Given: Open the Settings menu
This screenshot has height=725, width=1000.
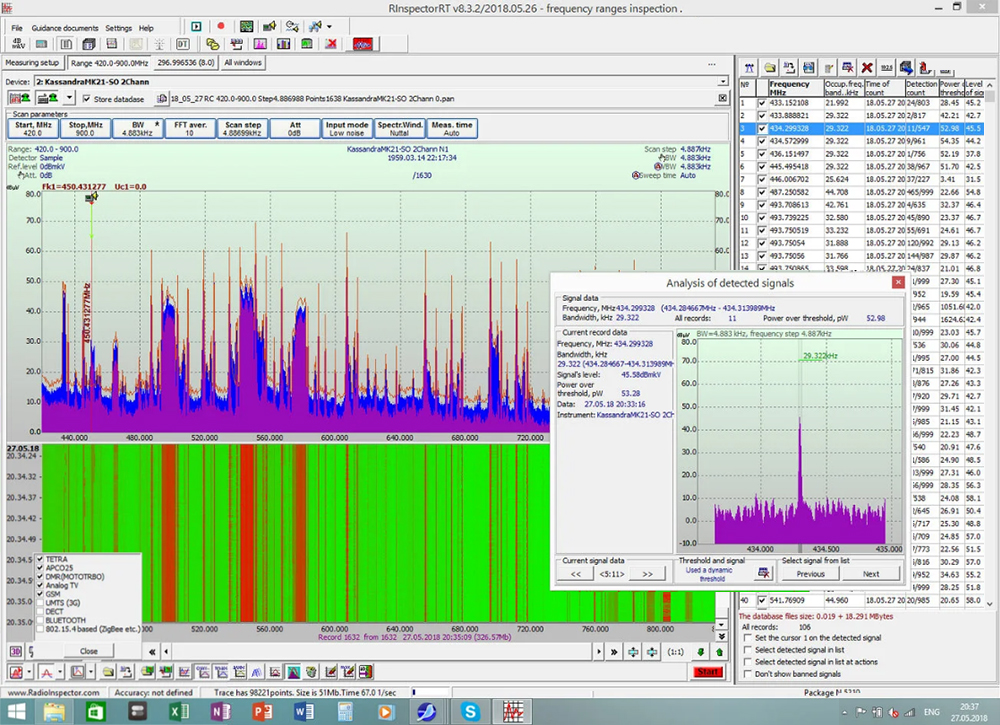Looking at the screenshot, I should 118,28.
